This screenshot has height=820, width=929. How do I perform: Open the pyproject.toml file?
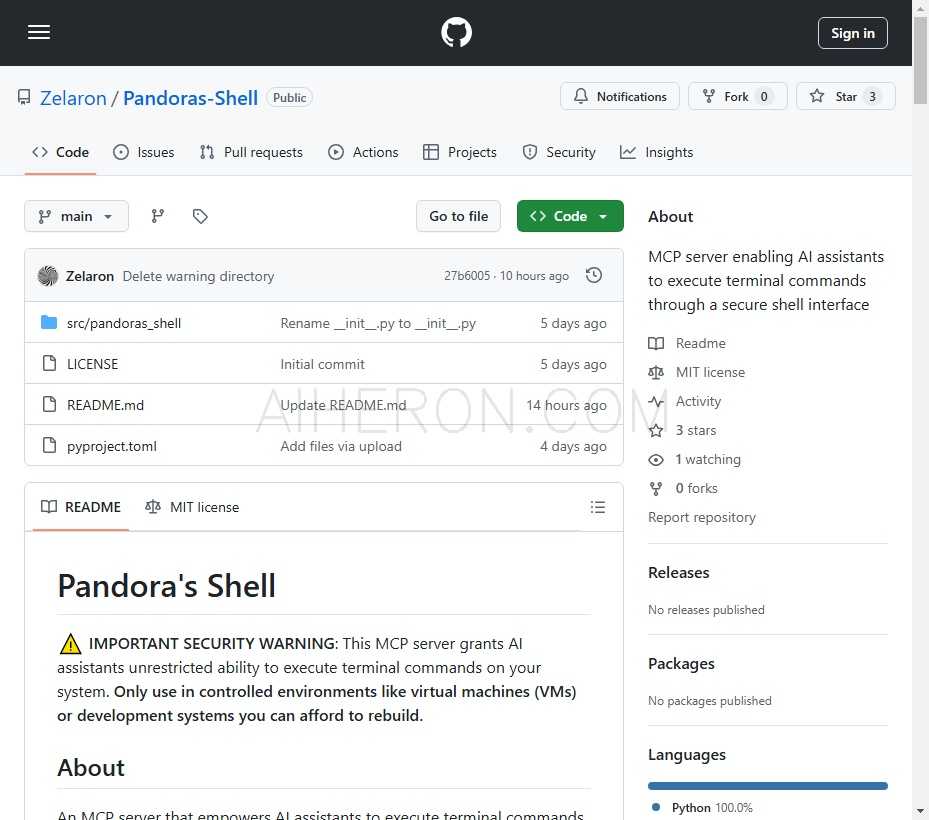112,446
